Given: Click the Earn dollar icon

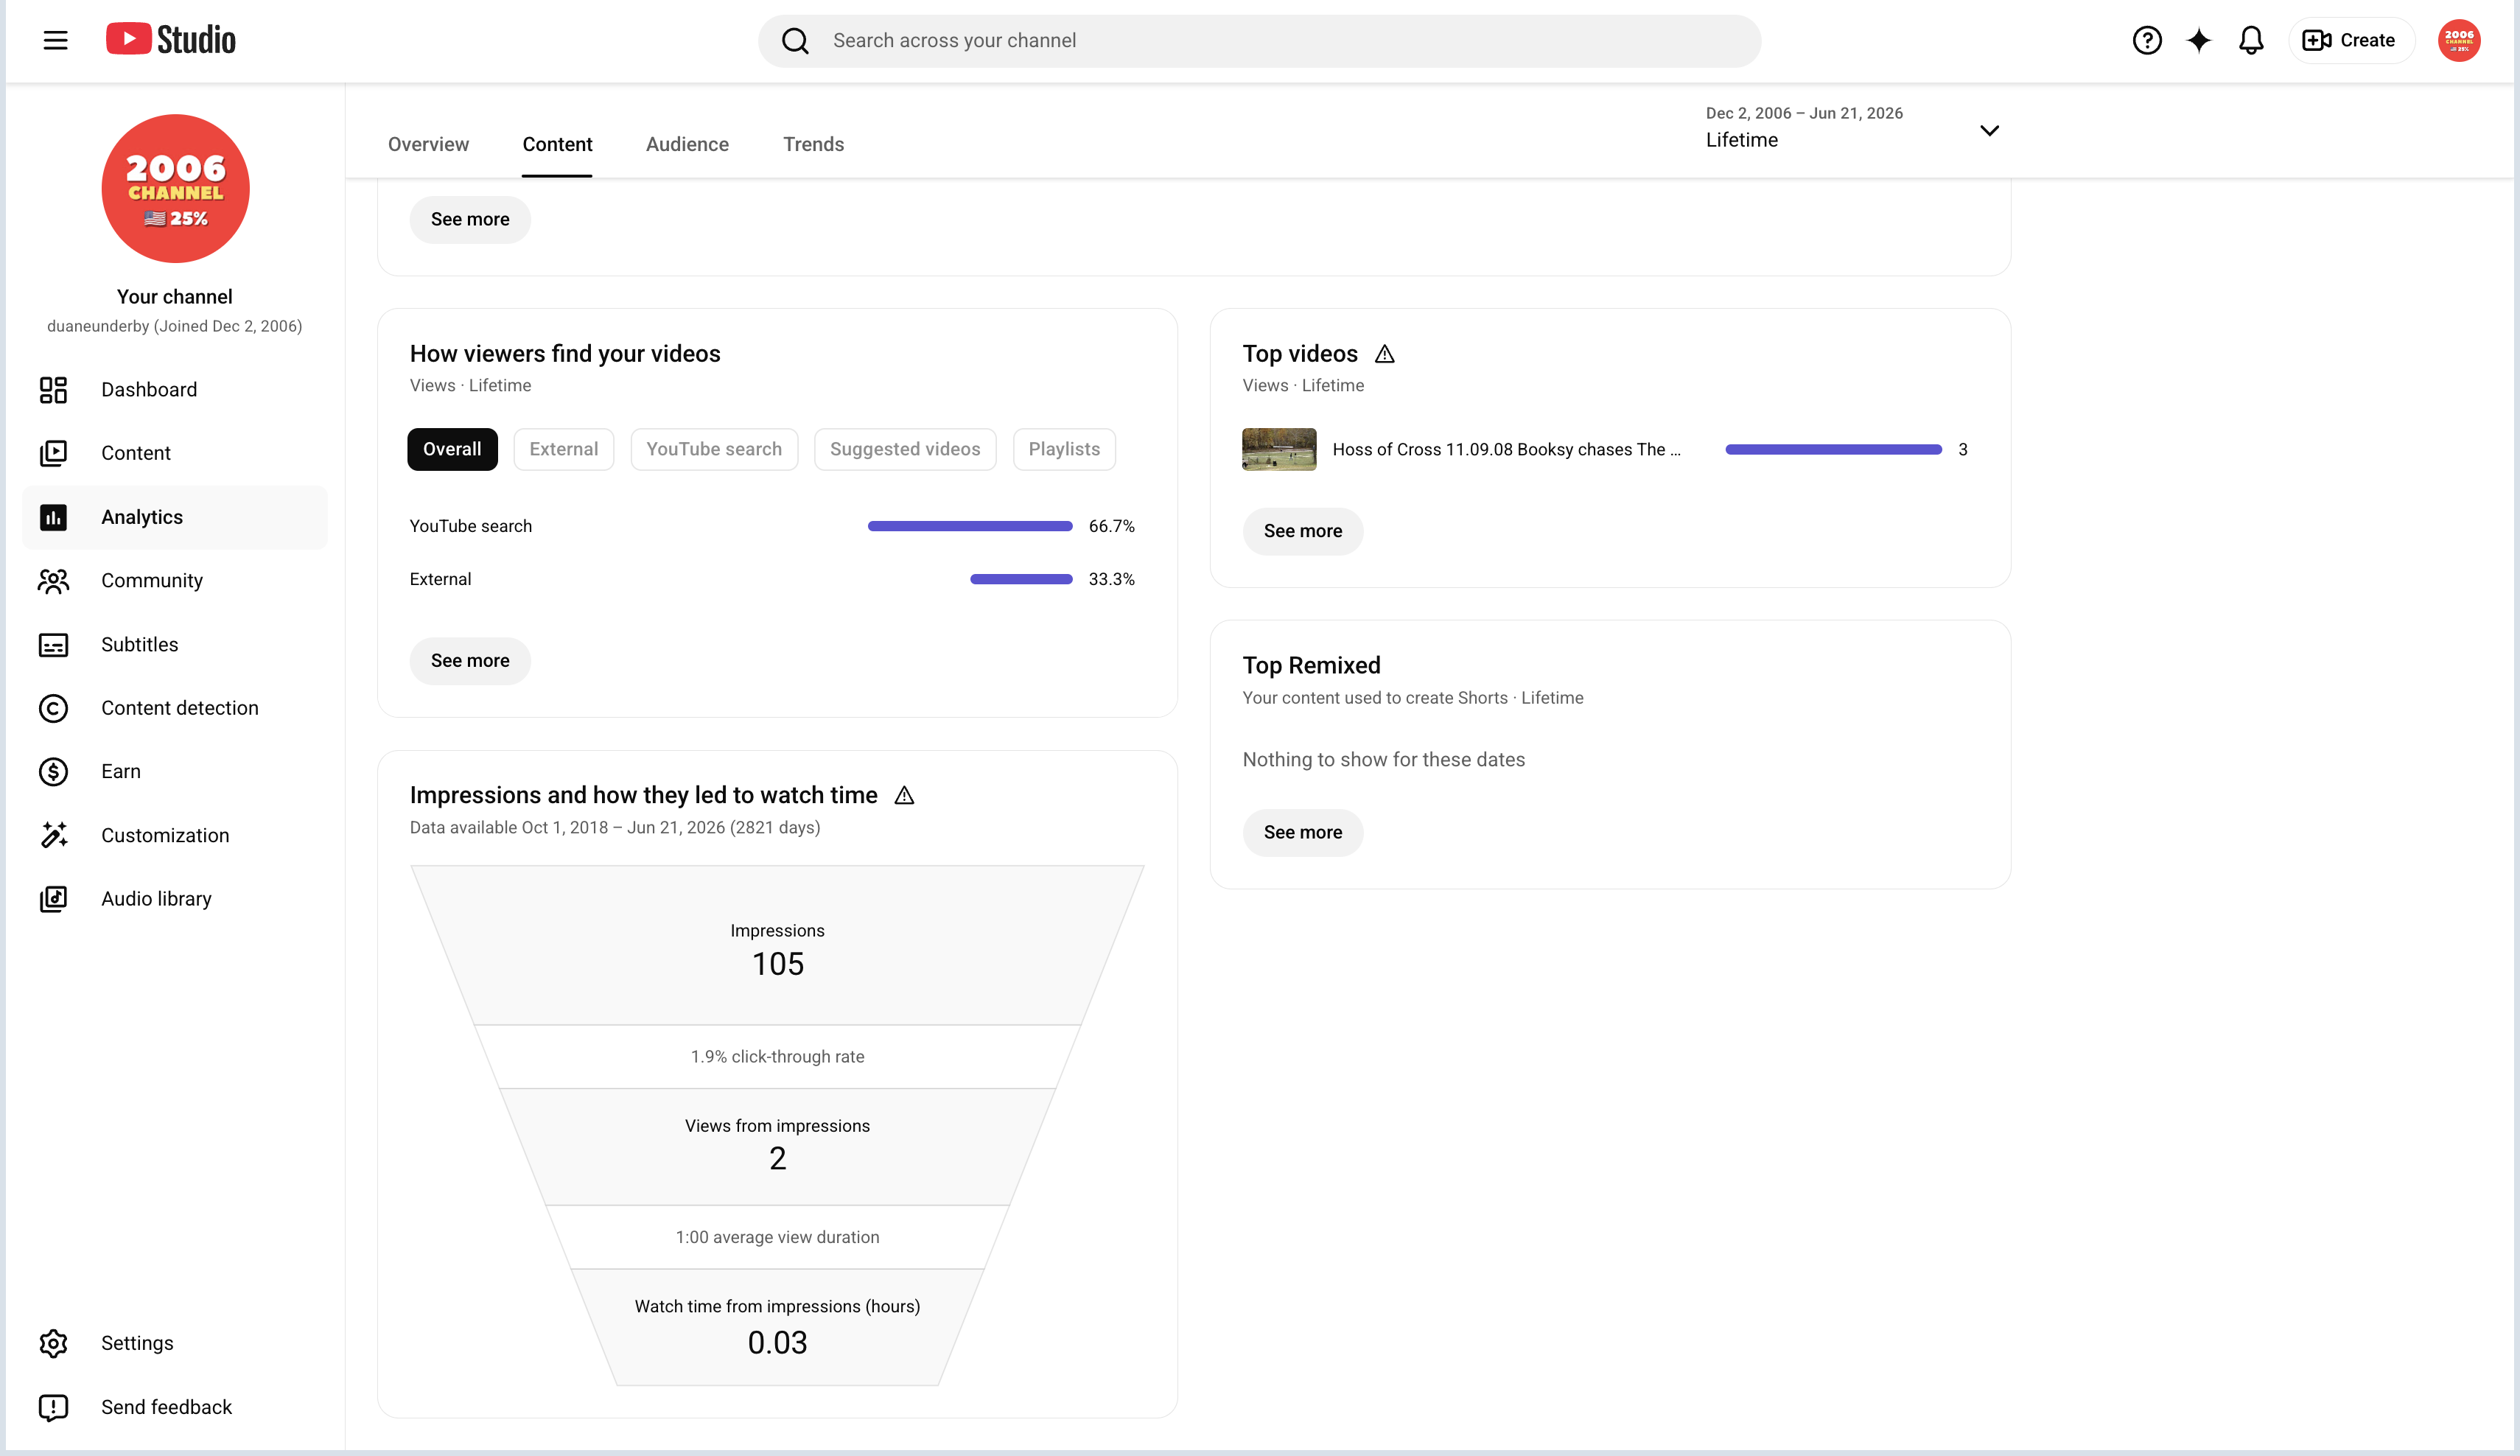Looking at the screenshot, I should click(53, 772).
